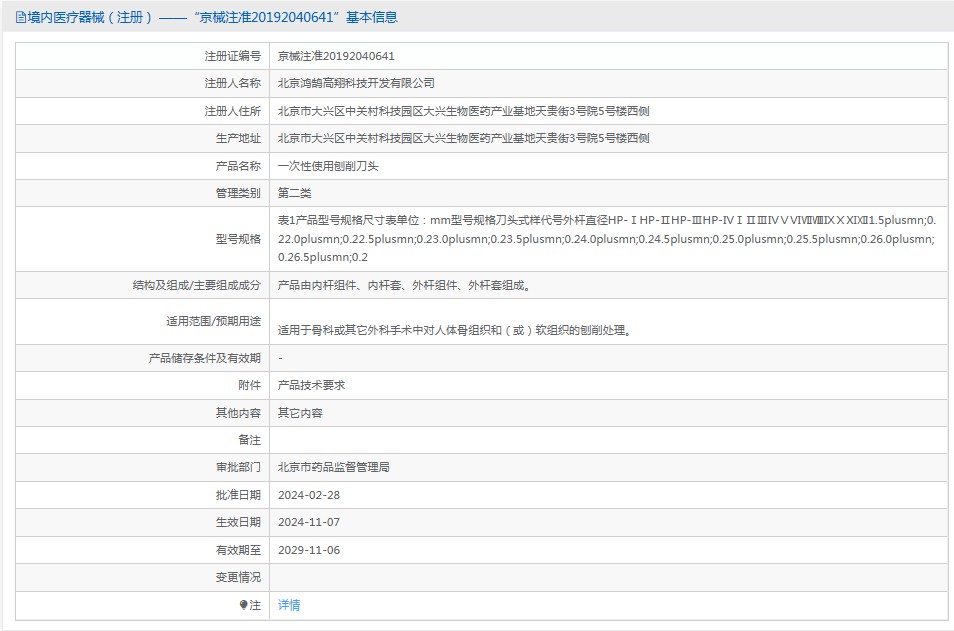Click approval date 2024-02-28
The width and height of the screenshot is (954, 631).
tap(309, 495)
